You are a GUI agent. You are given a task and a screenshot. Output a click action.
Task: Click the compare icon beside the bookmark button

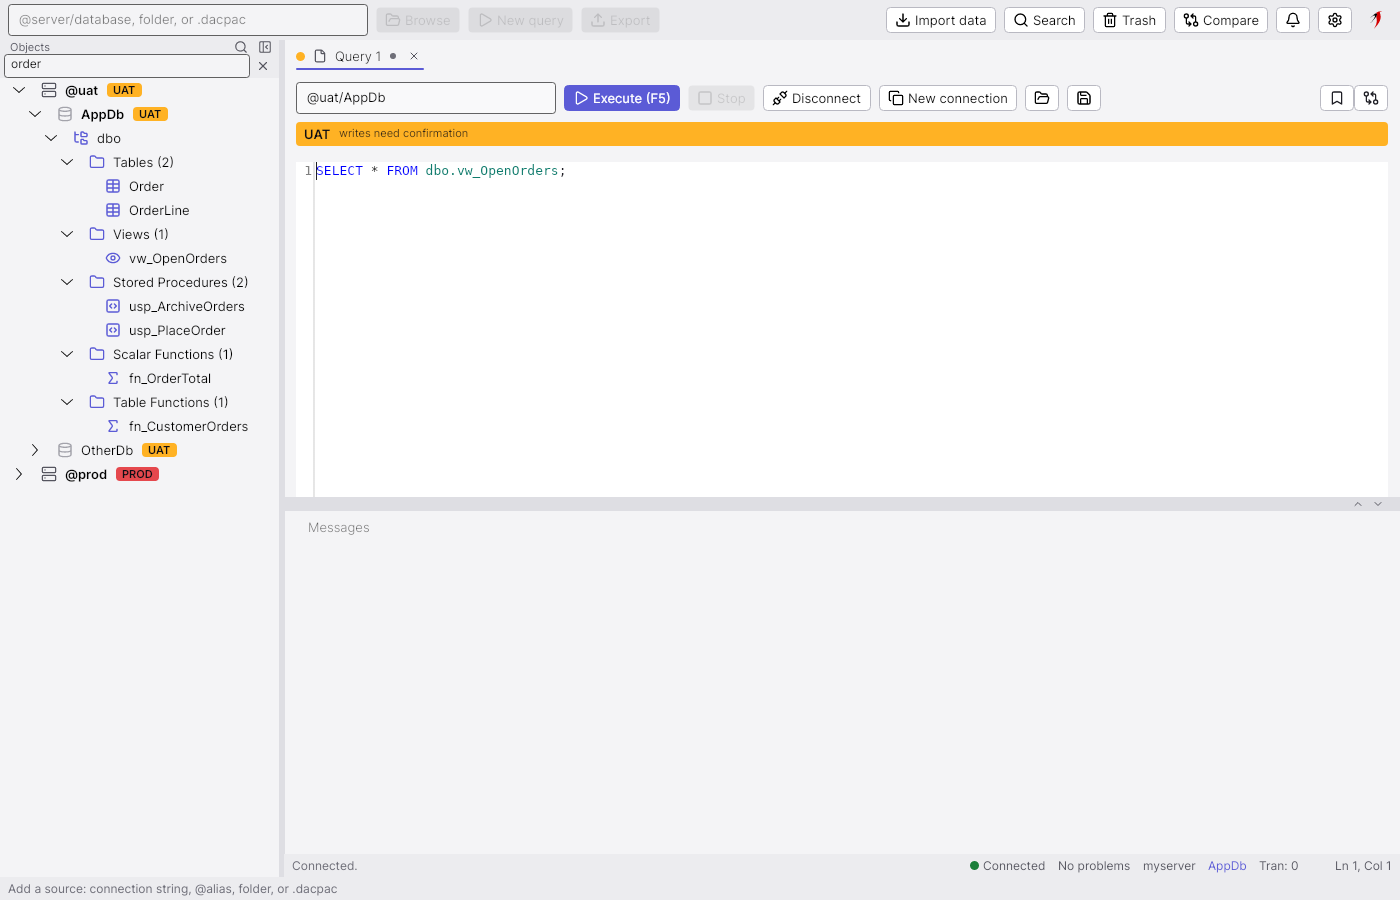coord(1371,98)
